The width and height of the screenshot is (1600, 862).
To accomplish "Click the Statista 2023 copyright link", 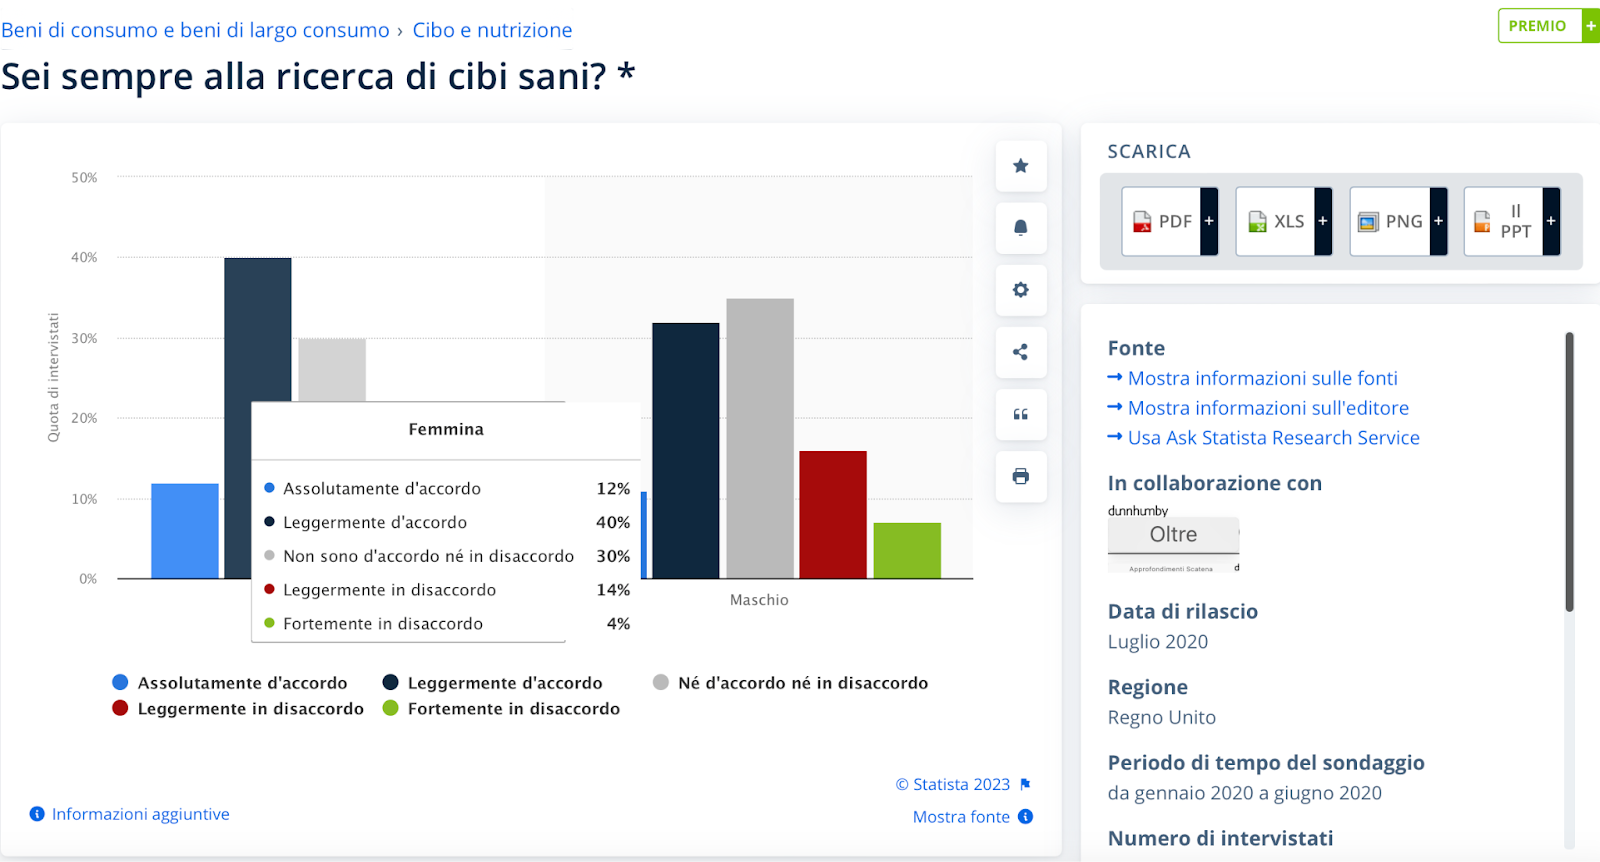I will coord(953,785).
